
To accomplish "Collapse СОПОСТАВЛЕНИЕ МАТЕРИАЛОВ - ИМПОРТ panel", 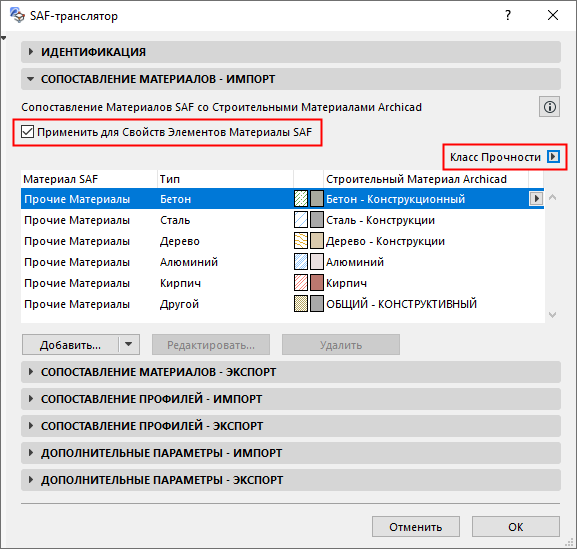I will pos(291,79).
